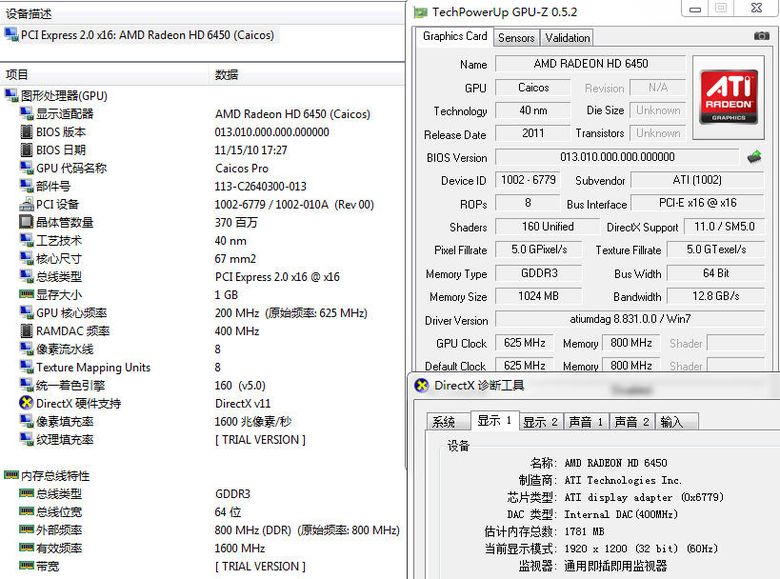The image size is (780, 579).
Task: Select the 1600 兆像素/秒 value
Action: [253, 422]
